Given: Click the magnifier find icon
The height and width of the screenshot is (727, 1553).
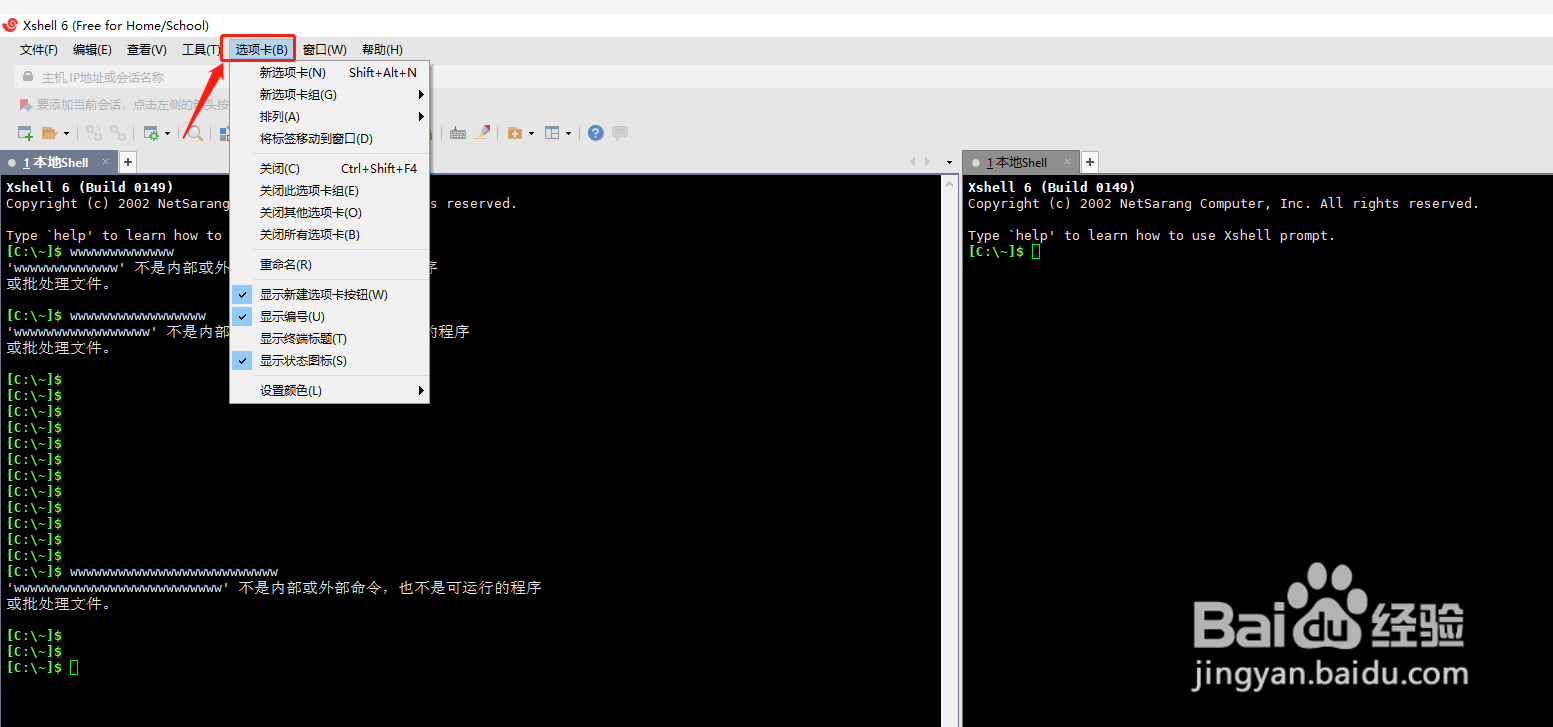Looking at the screenshot, I should [x=194, y=133].
